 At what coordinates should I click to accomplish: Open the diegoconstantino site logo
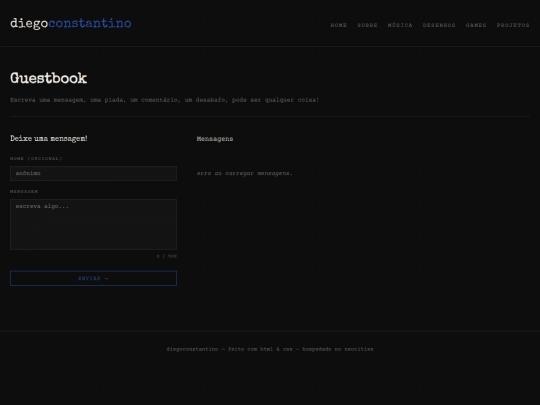(71, 23)
